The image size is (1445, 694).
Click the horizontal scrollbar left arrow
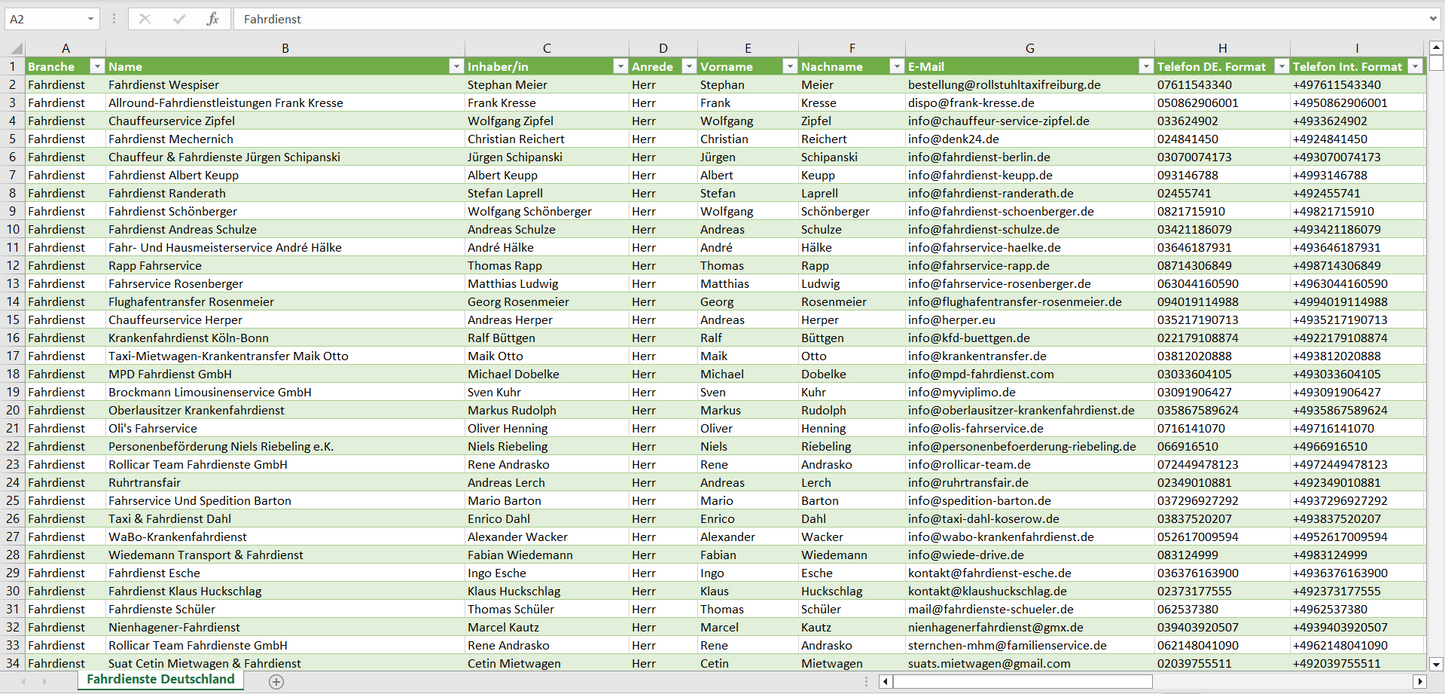[x=885, y=681]
